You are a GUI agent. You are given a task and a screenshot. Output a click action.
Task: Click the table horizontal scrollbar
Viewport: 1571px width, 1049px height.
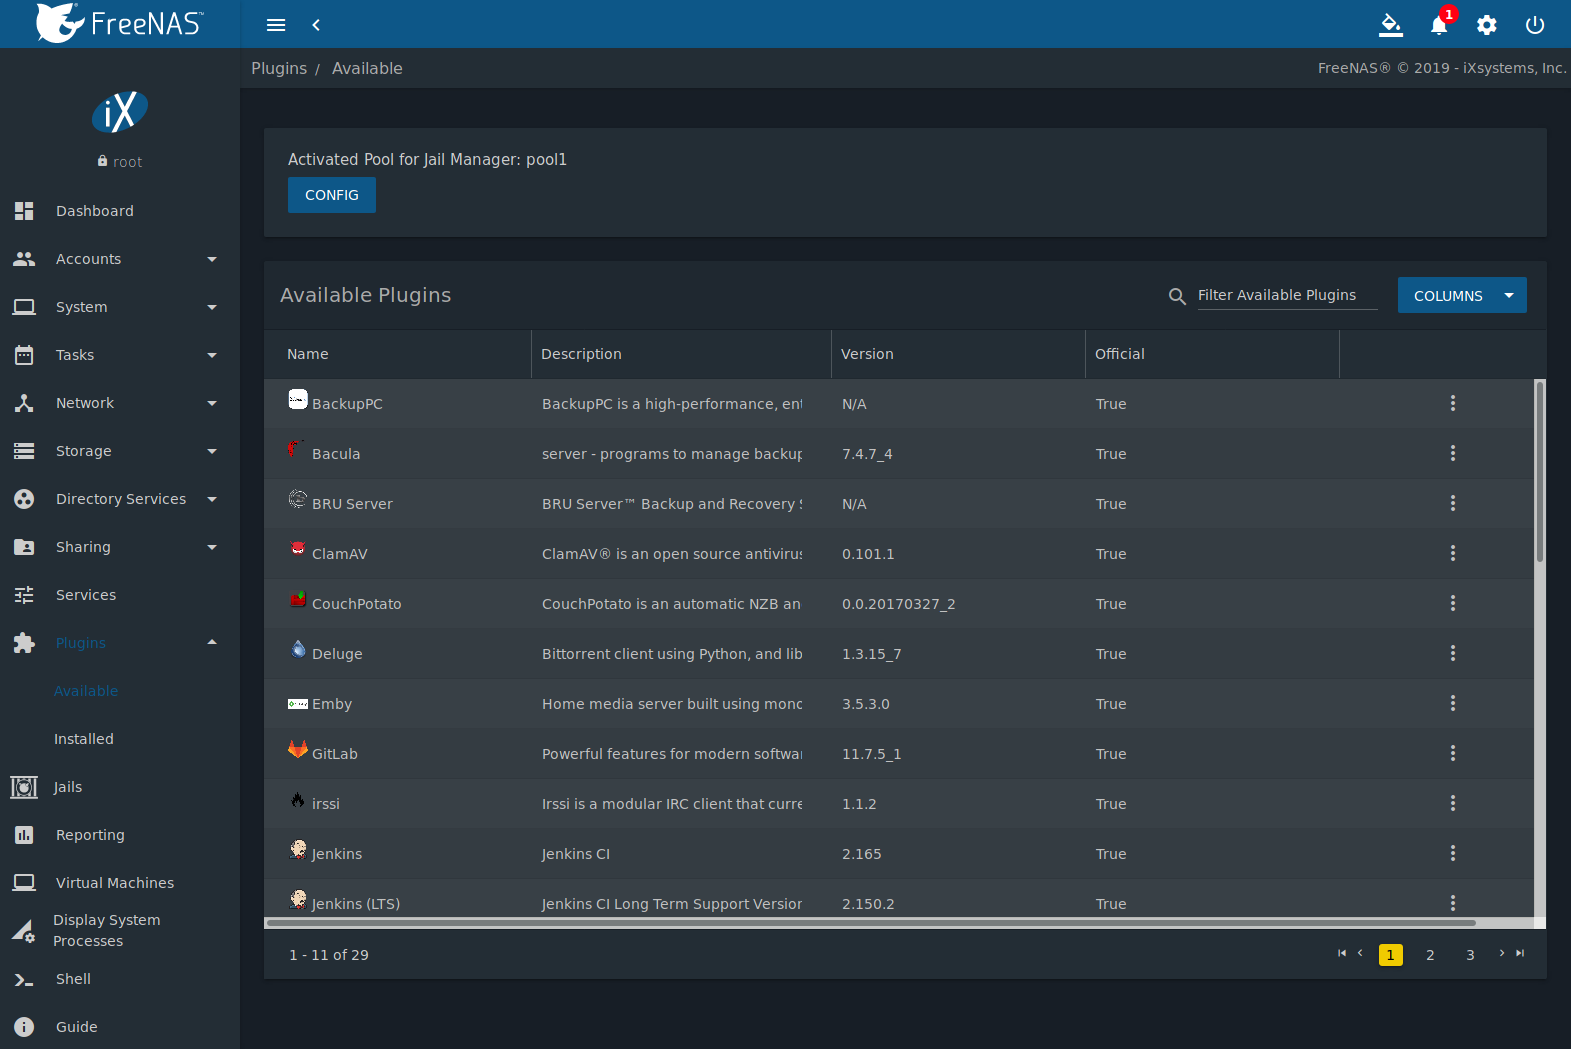(x=871, y=923)
